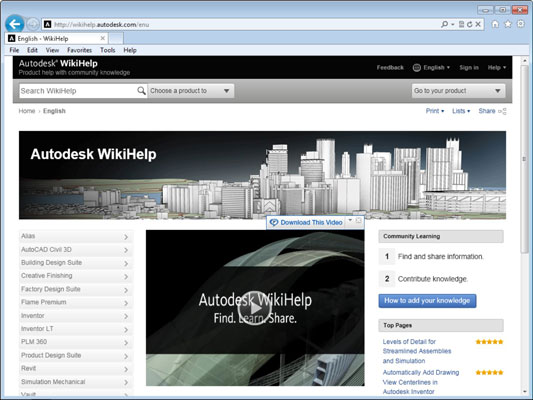533x400 pixels.
Task: Click Download This Video link
Action: tap(311, 222)
